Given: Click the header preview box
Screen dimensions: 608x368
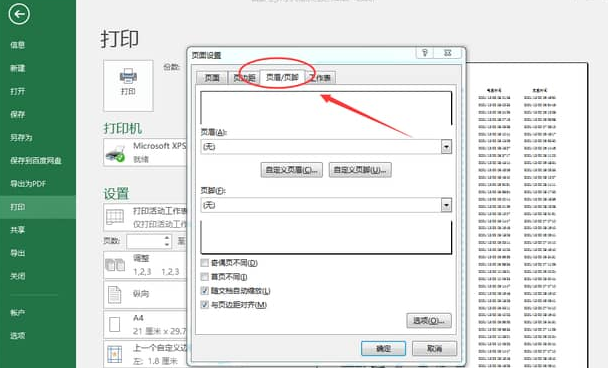Looking at the screenshot, I should click(x=326, y=108).
